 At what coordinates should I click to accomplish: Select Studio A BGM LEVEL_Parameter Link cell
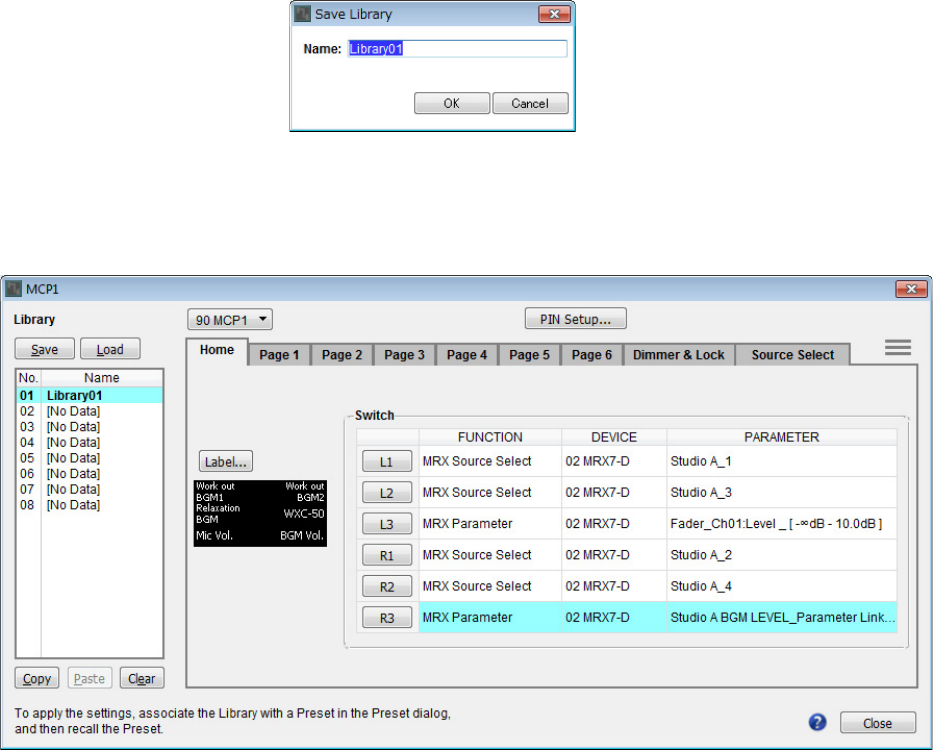click(x=781, y=617)
